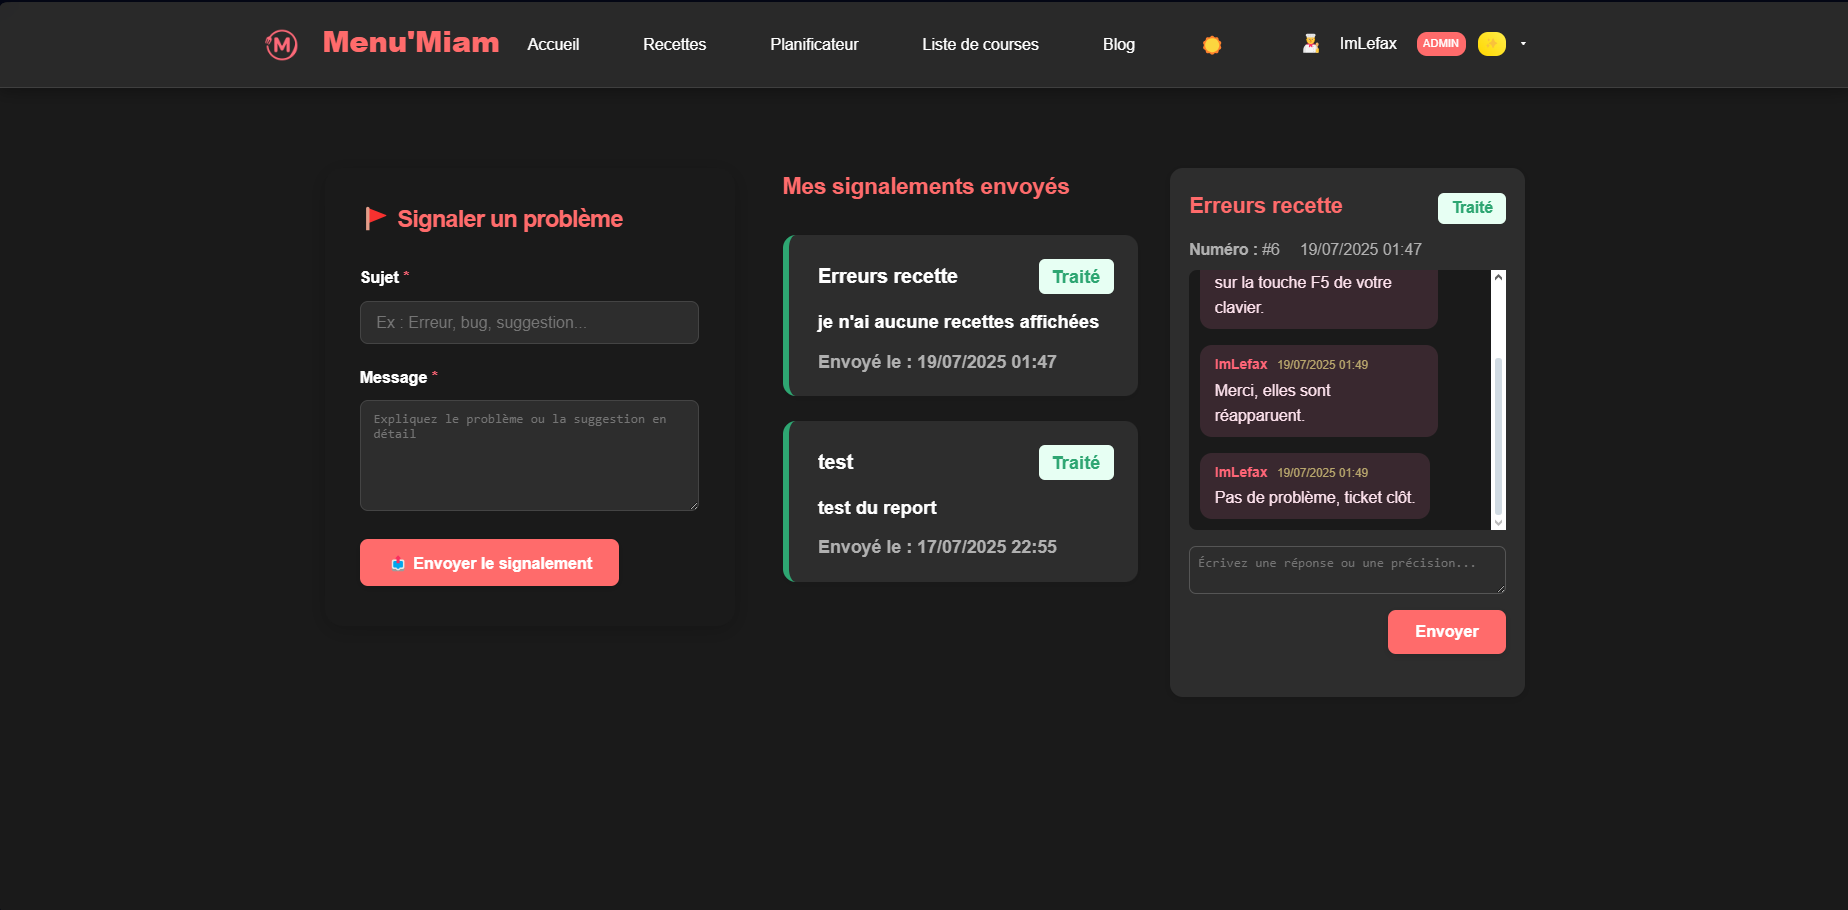Focus the Sujet input field

click(529, 323)
